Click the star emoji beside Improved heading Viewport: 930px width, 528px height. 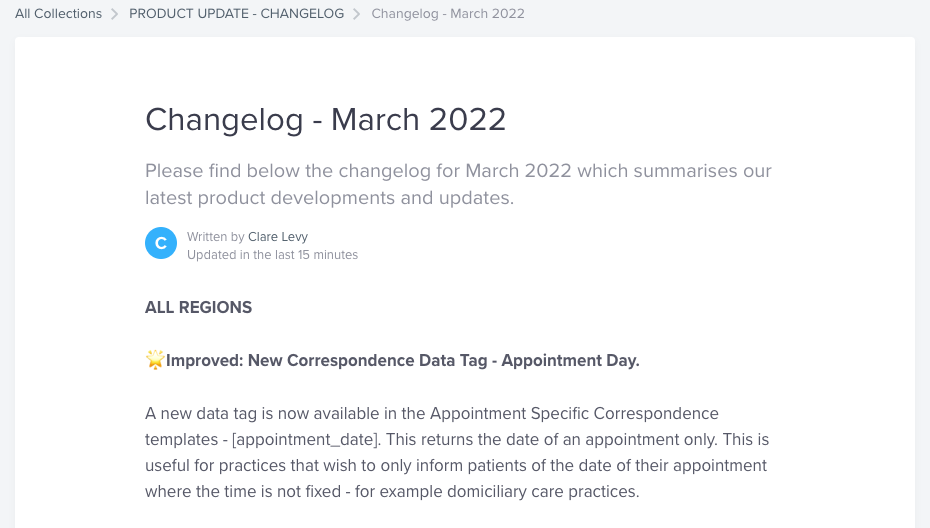point(155,360)
